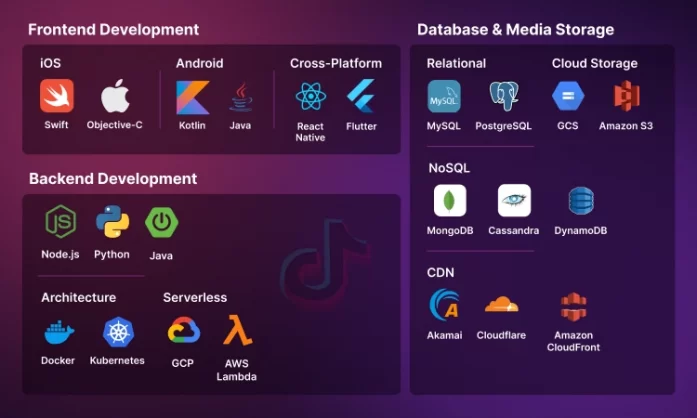Image resolution: width=697 pixels, height=418 pixels.
Task: Select the Amazon S3 red icon
Action: [626, 96]
